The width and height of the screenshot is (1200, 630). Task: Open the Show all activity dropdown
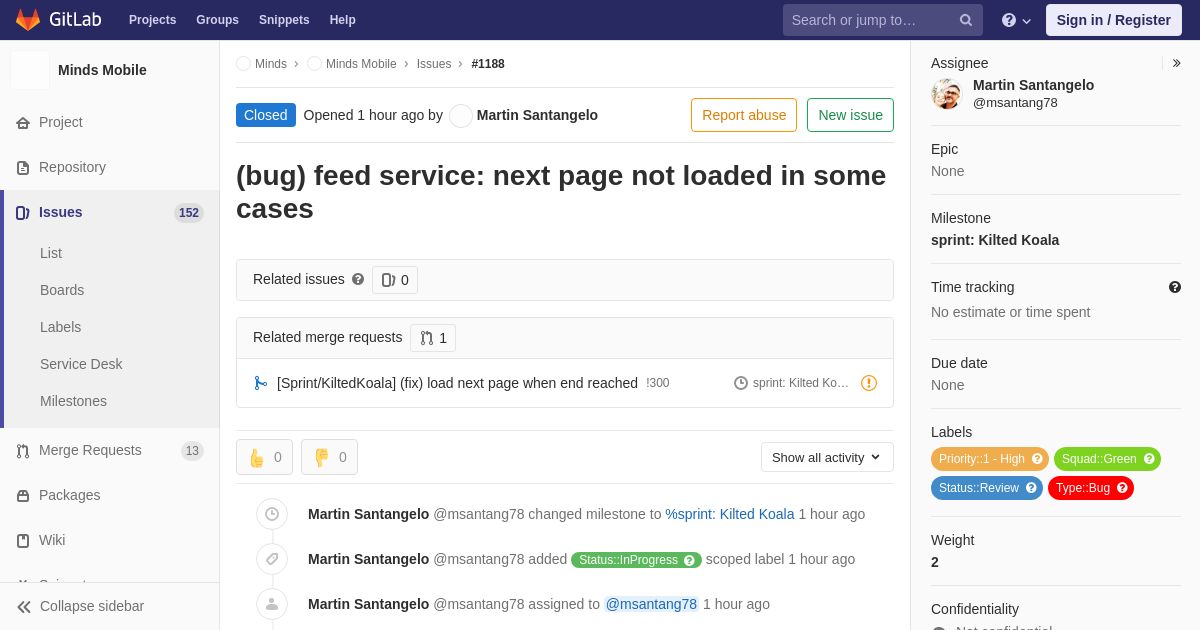coord(827,457)
